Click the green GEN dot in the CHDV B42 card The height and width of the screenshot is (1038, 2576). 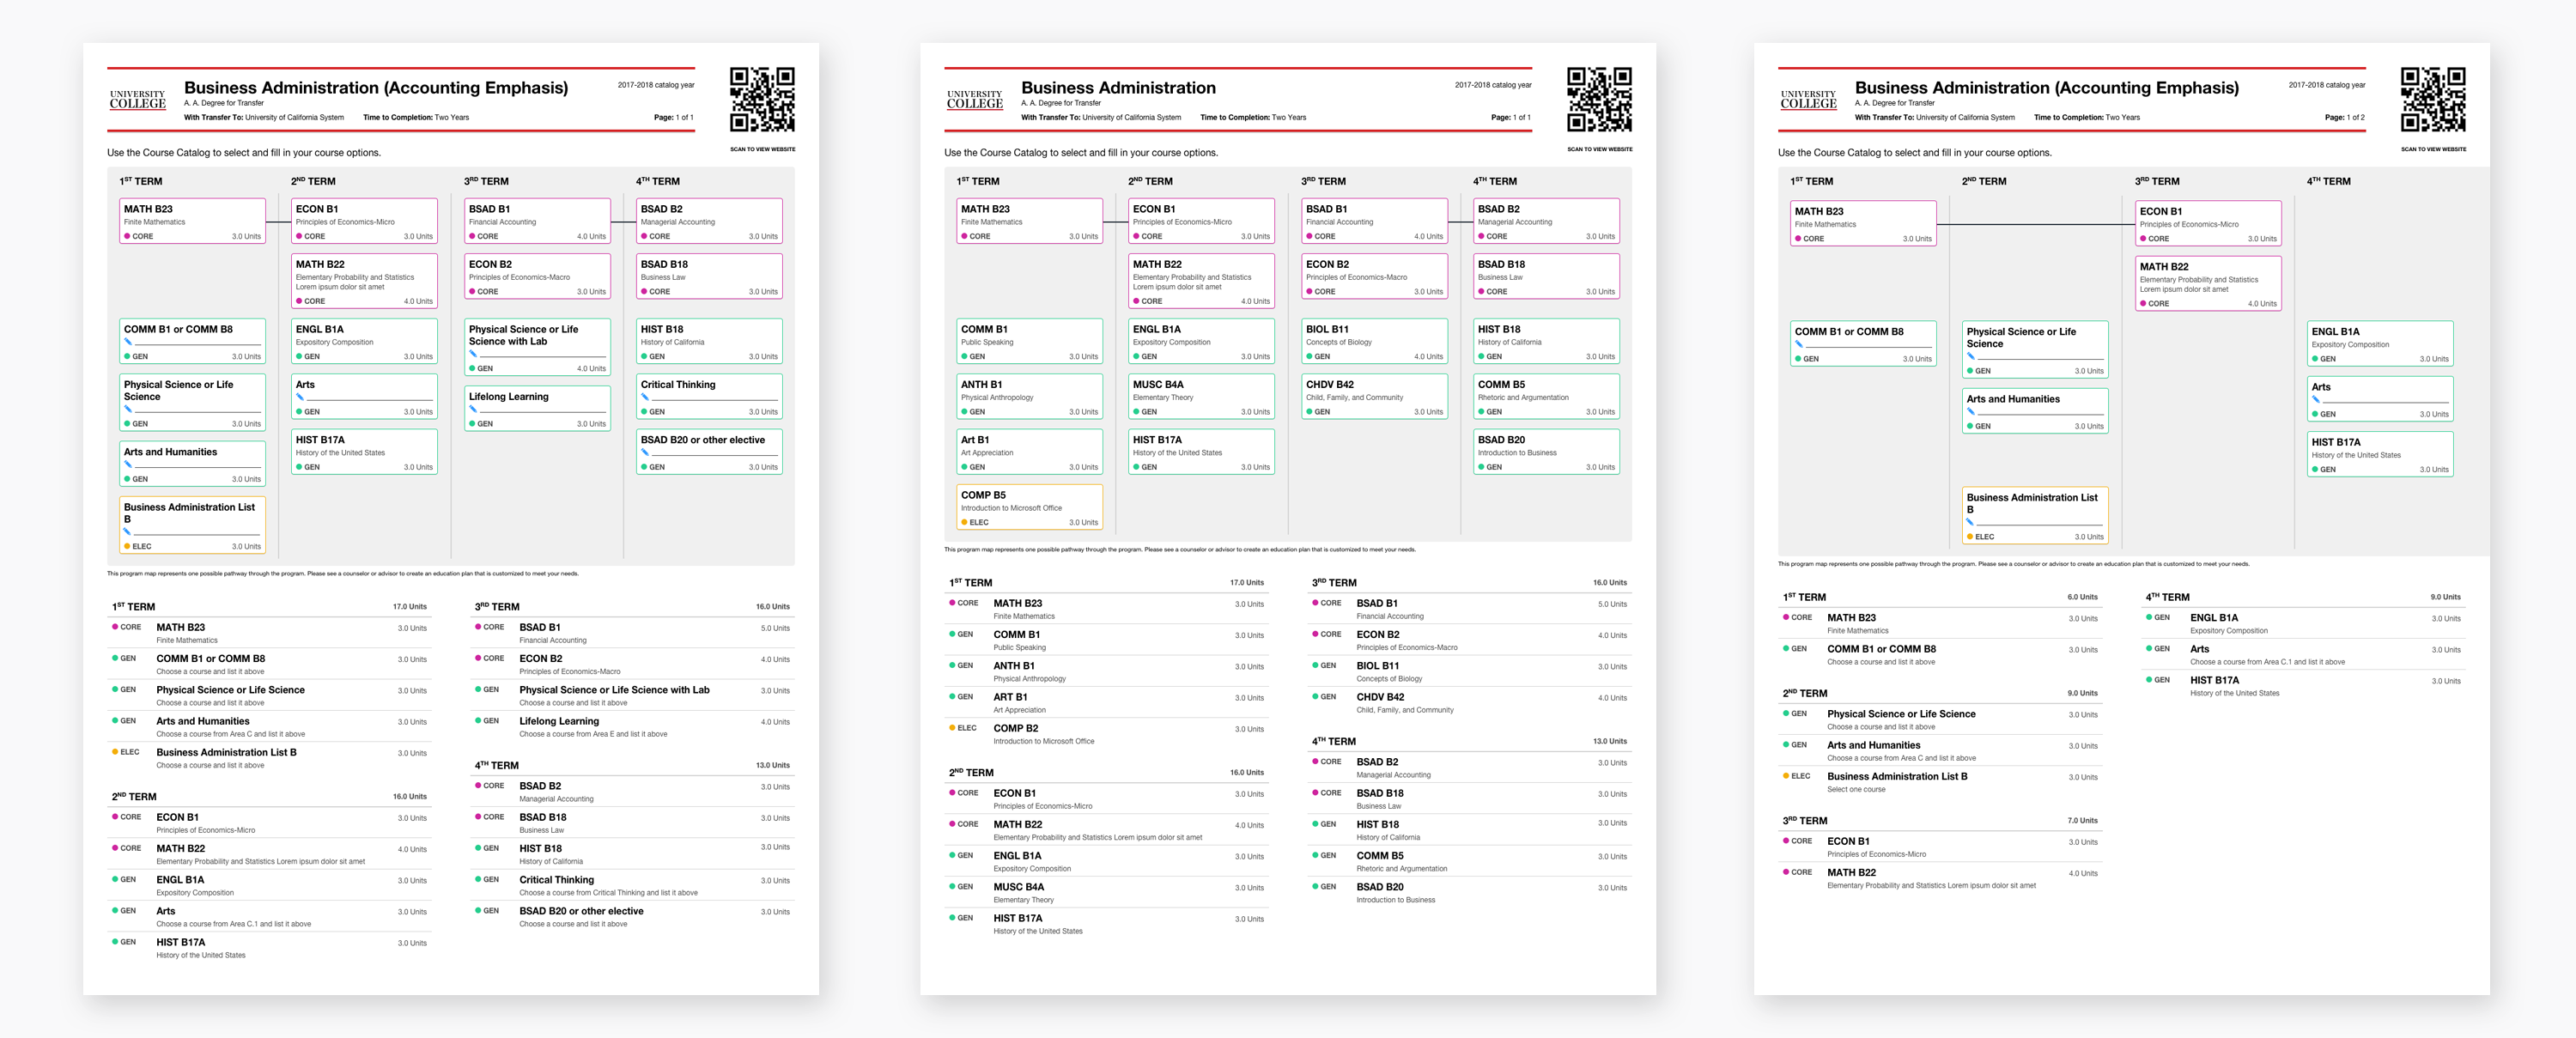(x=1309, y=412)
